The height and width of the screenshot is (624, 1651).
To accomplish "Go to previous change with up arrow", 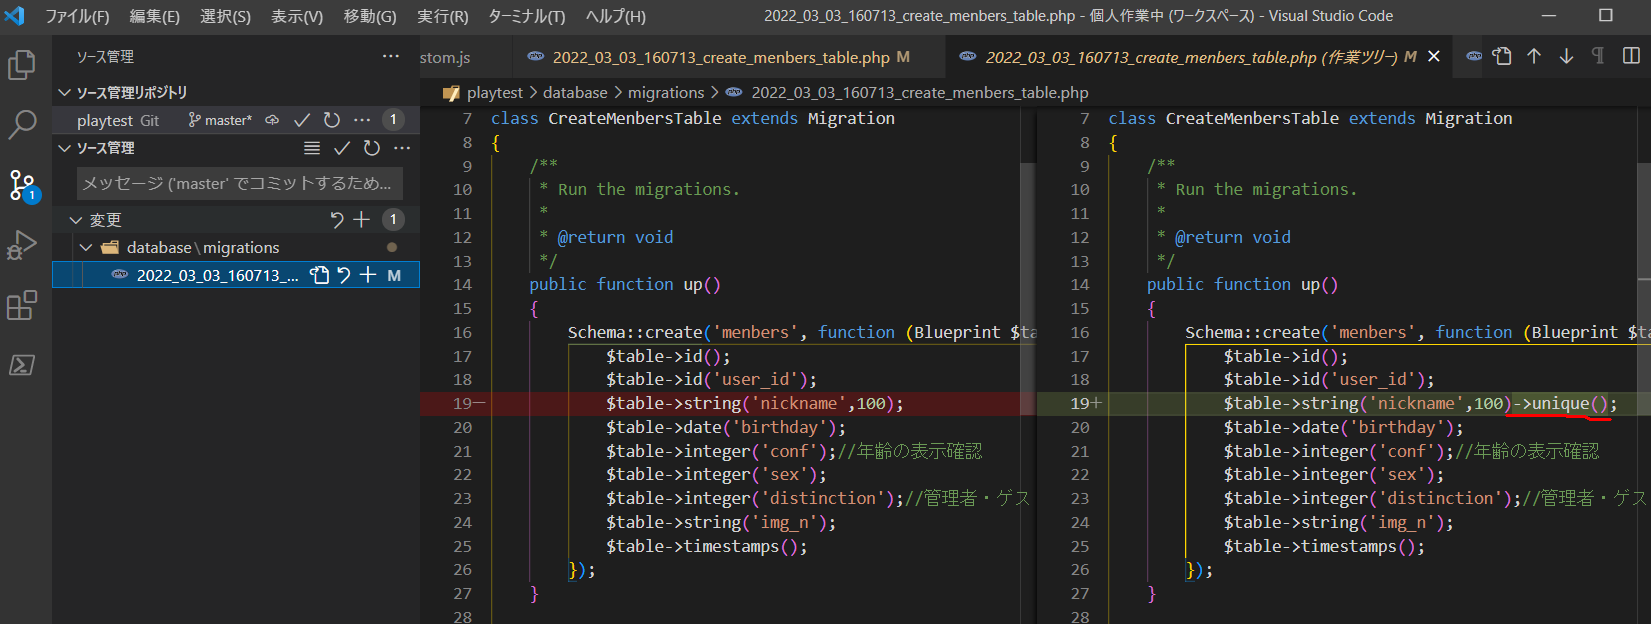I will point(1534,57).
